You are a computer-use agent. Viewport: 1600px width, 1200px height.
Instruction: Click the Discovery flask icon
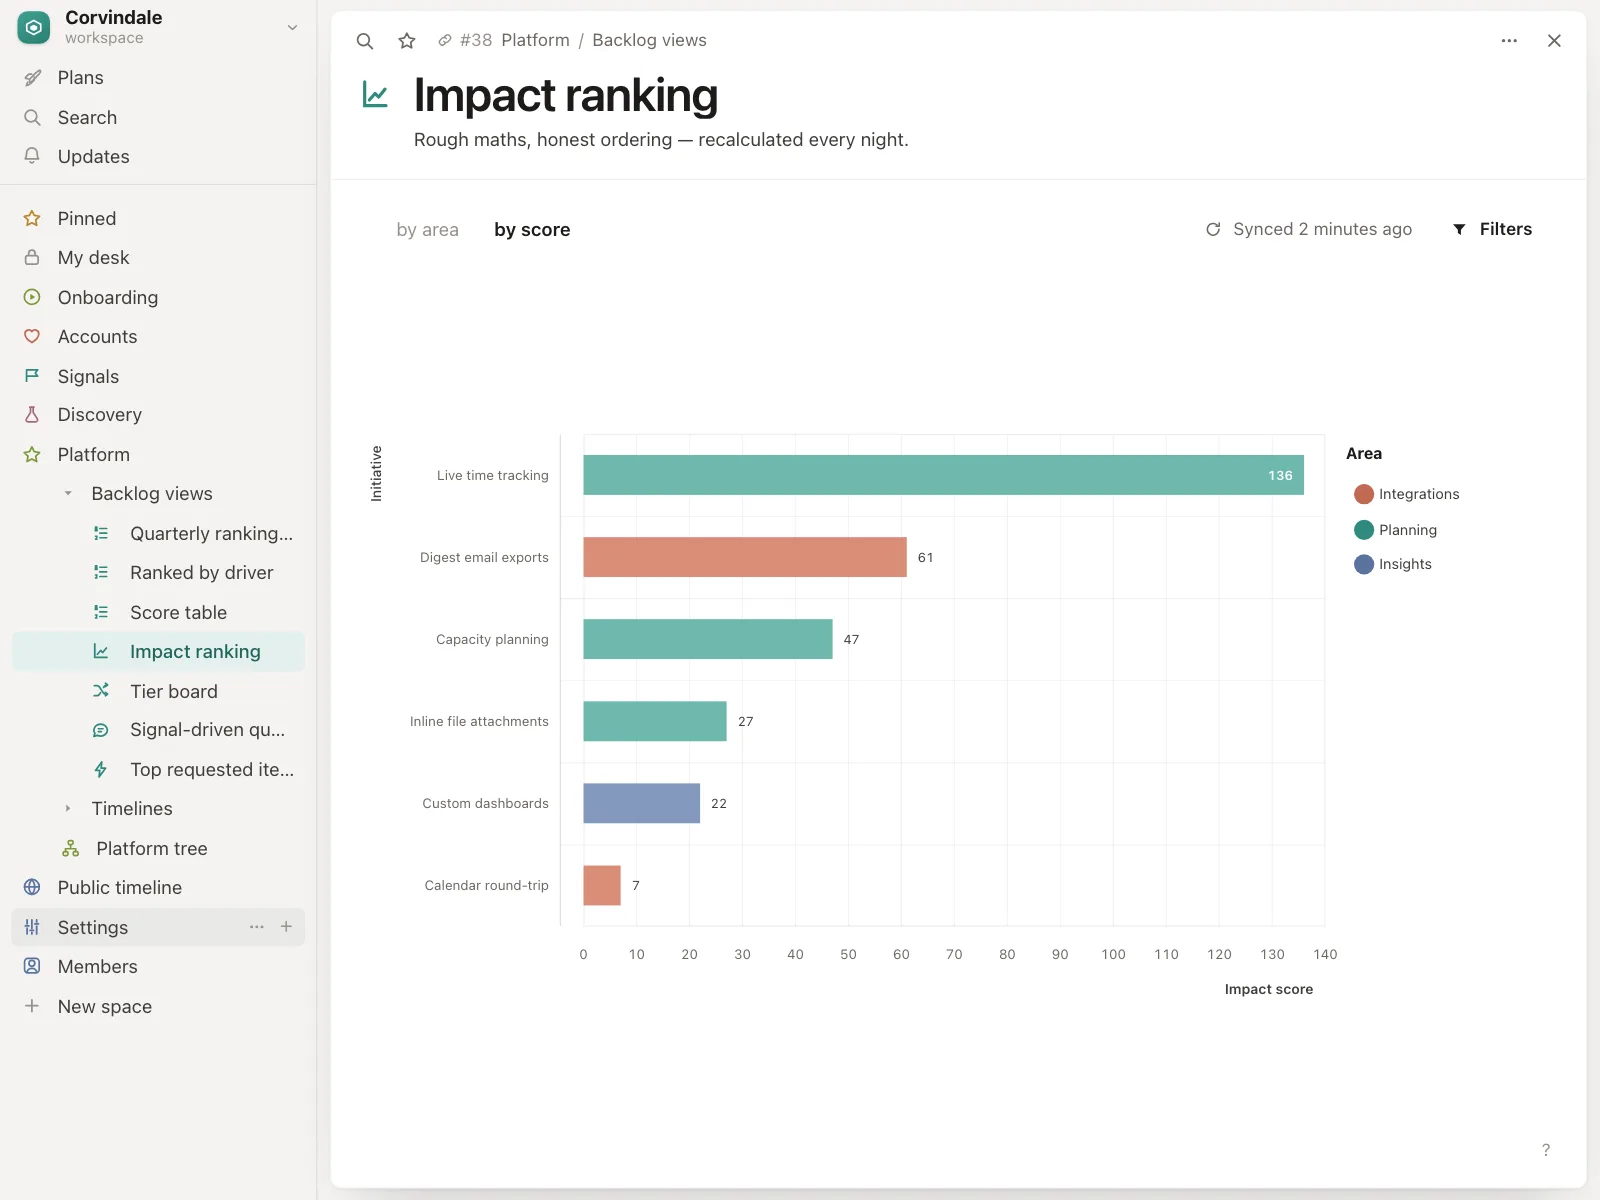click(x=32, y=415)
